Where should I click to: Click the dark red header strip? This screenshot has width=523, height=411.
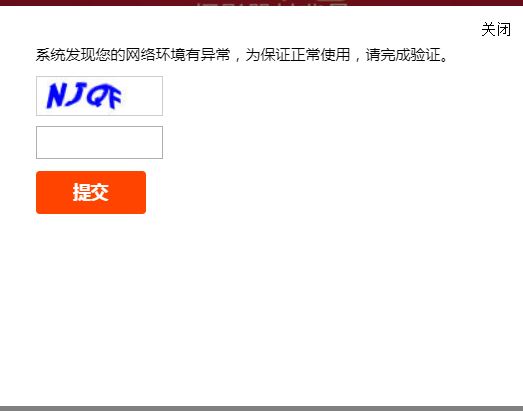tap(262, 3)
